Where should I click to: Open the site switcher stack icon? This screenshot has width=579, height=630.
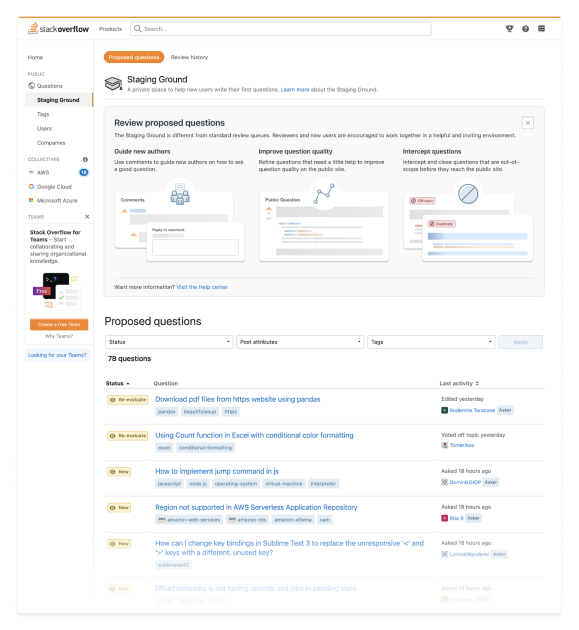[x=541, y=29]
